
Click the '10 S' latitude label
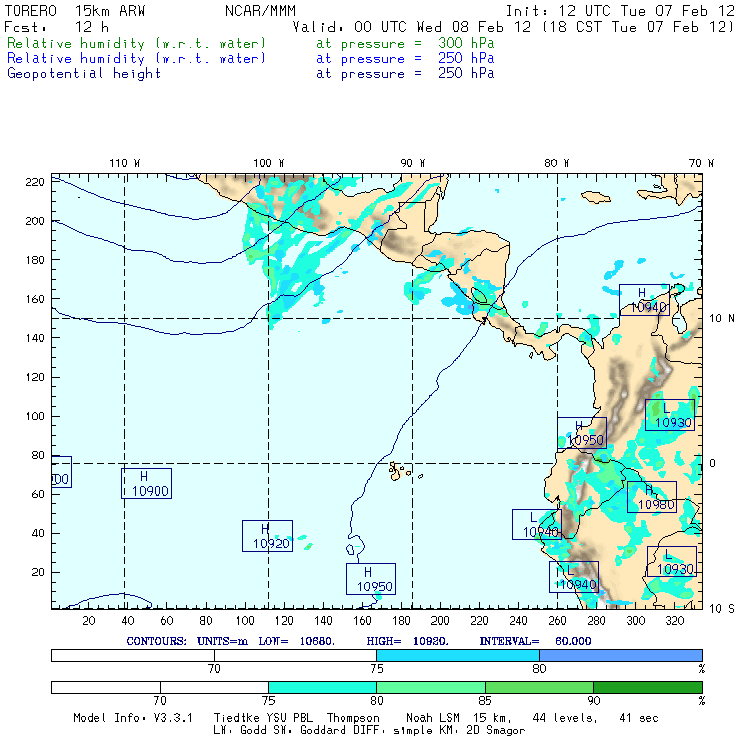pos(722,609)
